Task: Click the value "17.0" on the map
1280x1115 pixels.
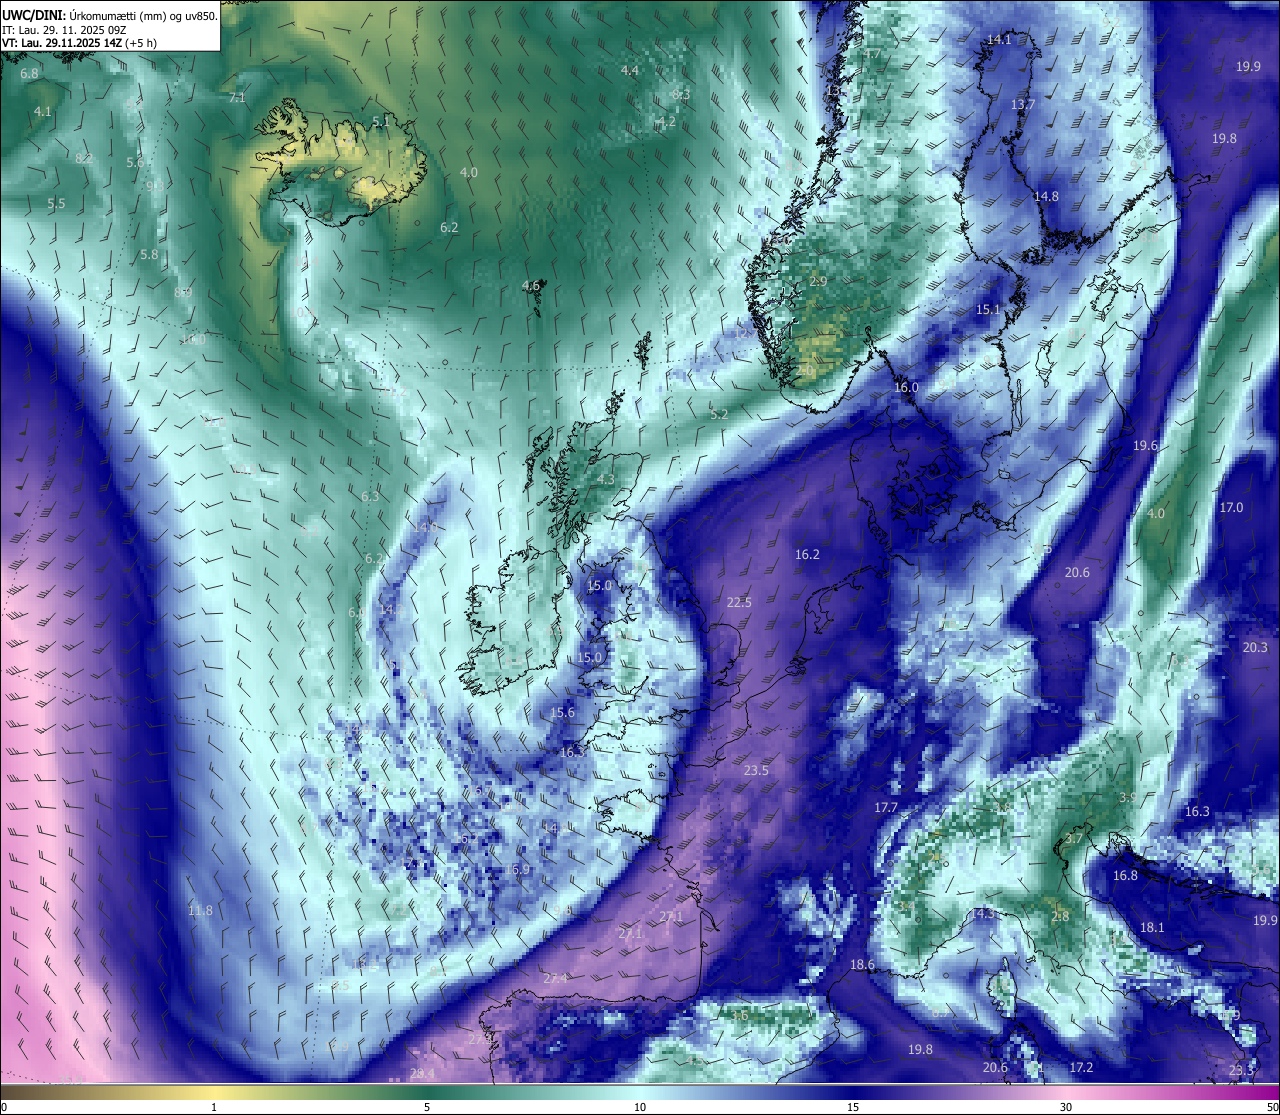Action: (1231, 508)
